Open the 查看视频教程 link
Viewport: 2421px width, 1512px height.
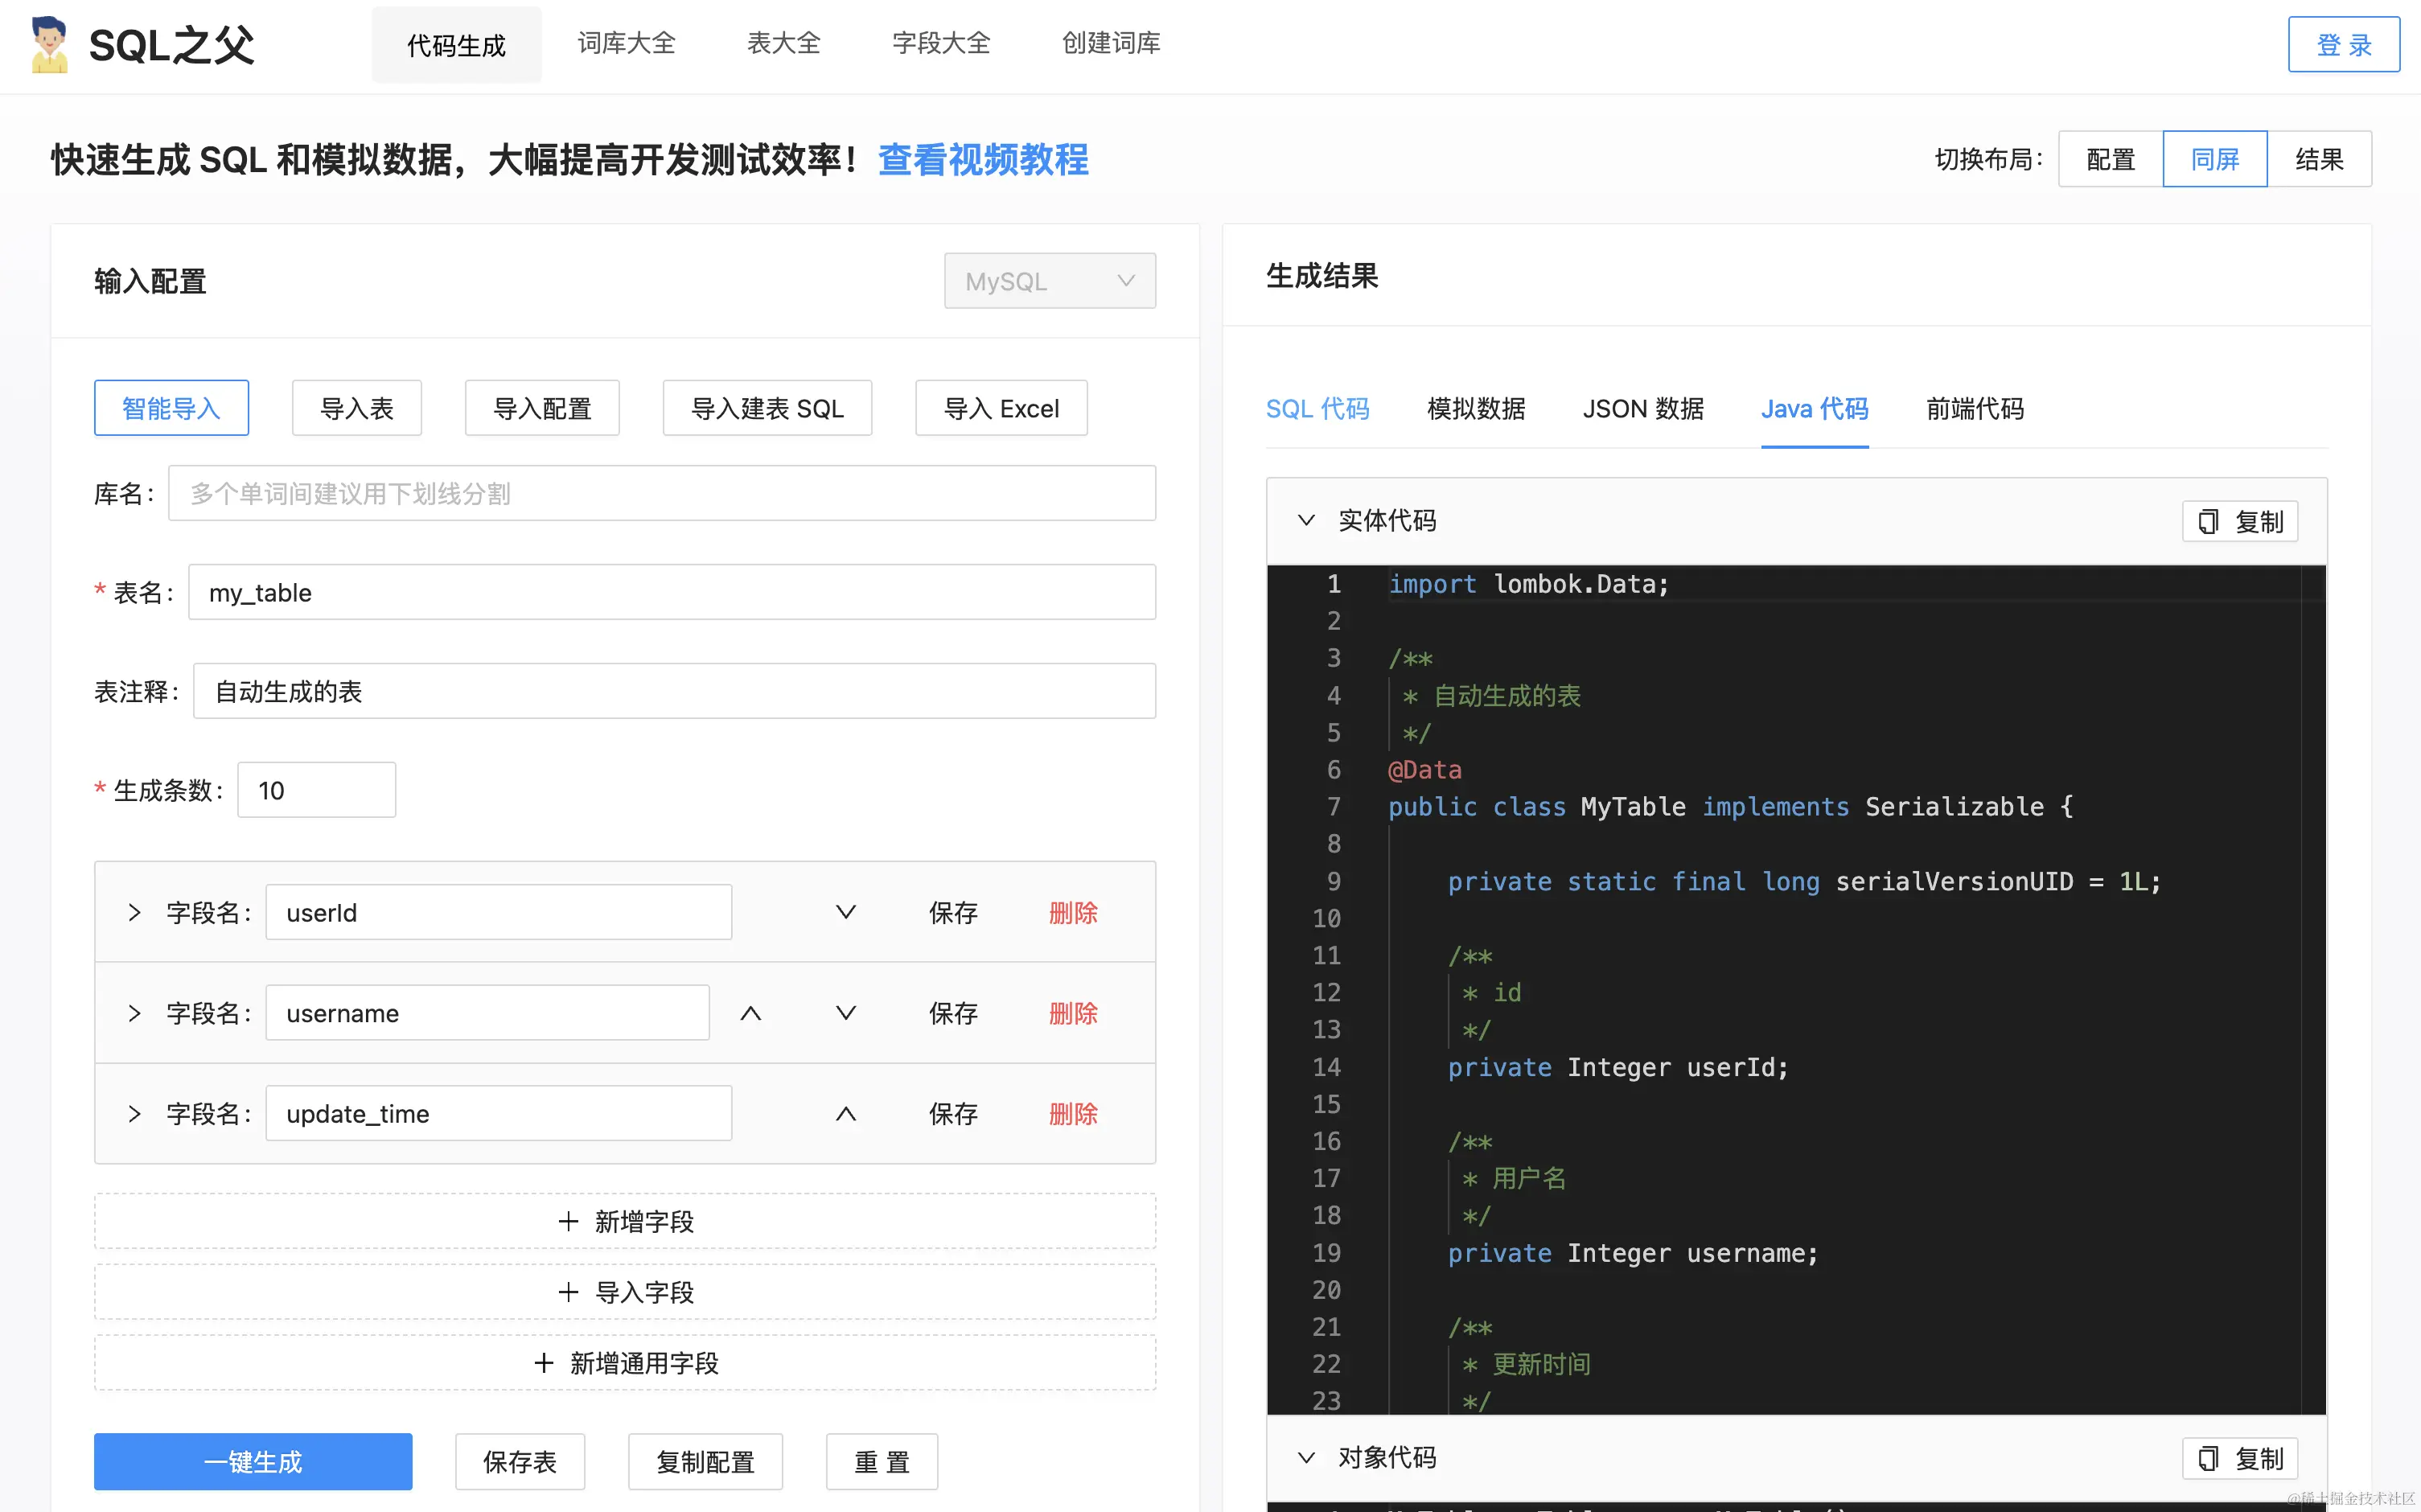tap(982, 160)
